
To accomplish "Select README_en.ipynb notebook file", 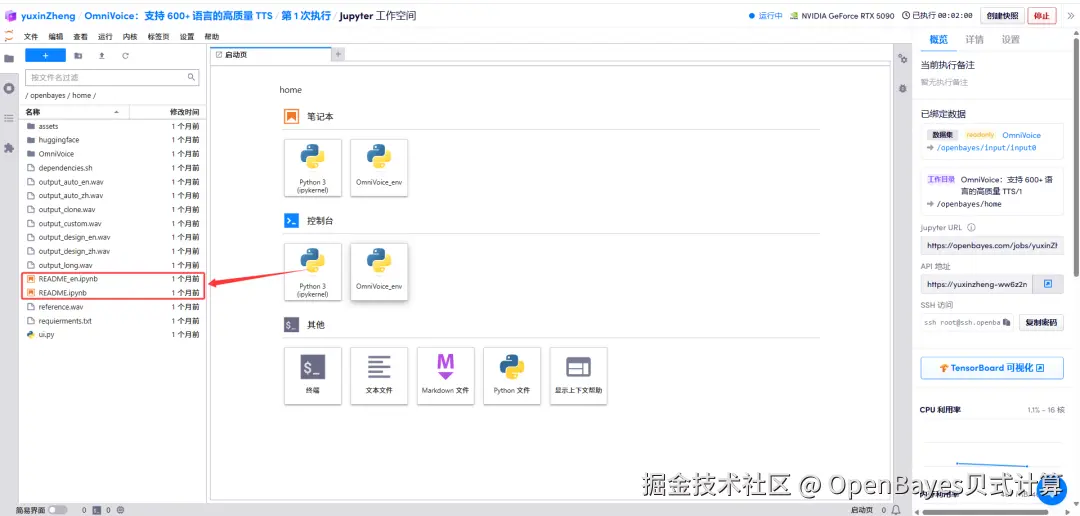I will [x=112, y=279].
